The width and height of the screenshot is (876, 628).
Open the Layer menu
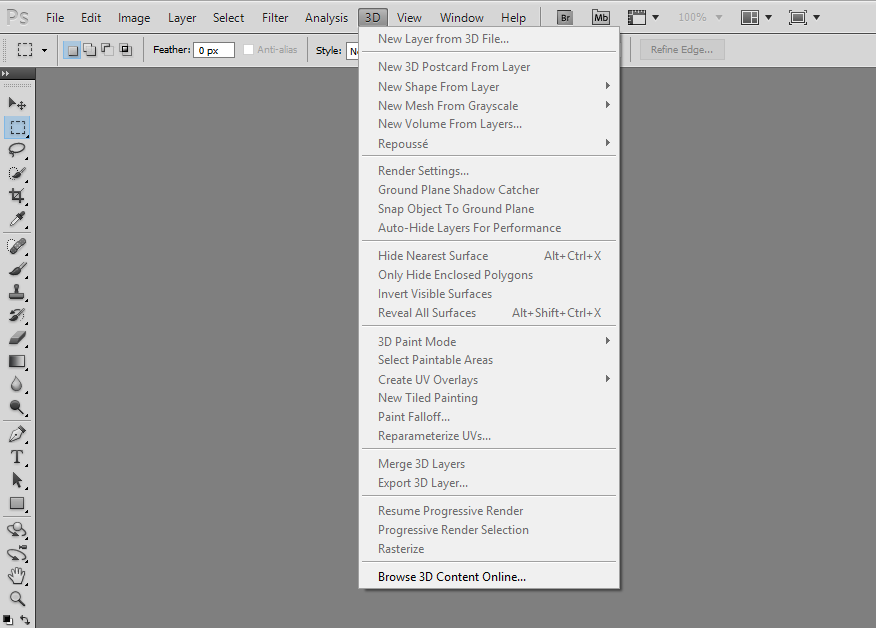(x=182, y=18)
